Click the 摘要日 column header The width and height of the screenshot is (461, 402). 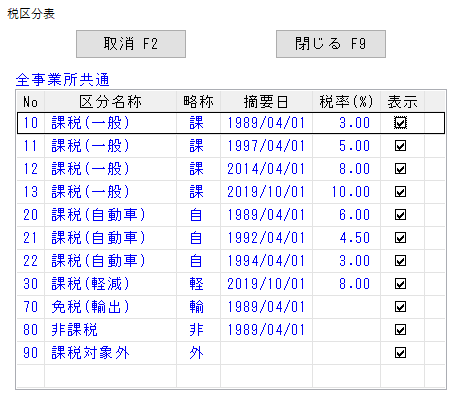(266, 101)
